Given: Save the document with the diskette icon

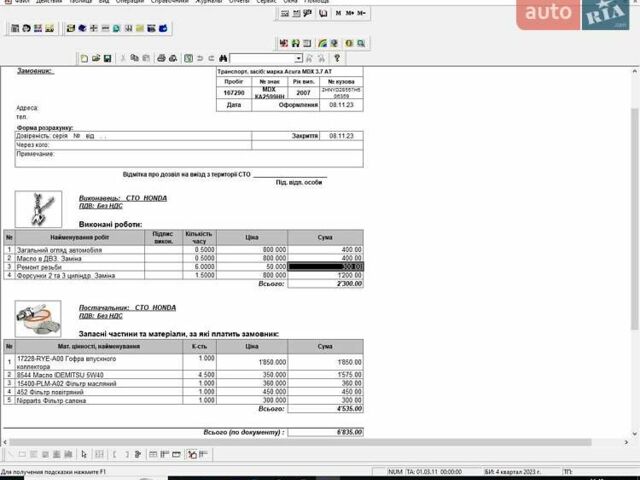Looking at the screenshot, I should click(107, 59).
